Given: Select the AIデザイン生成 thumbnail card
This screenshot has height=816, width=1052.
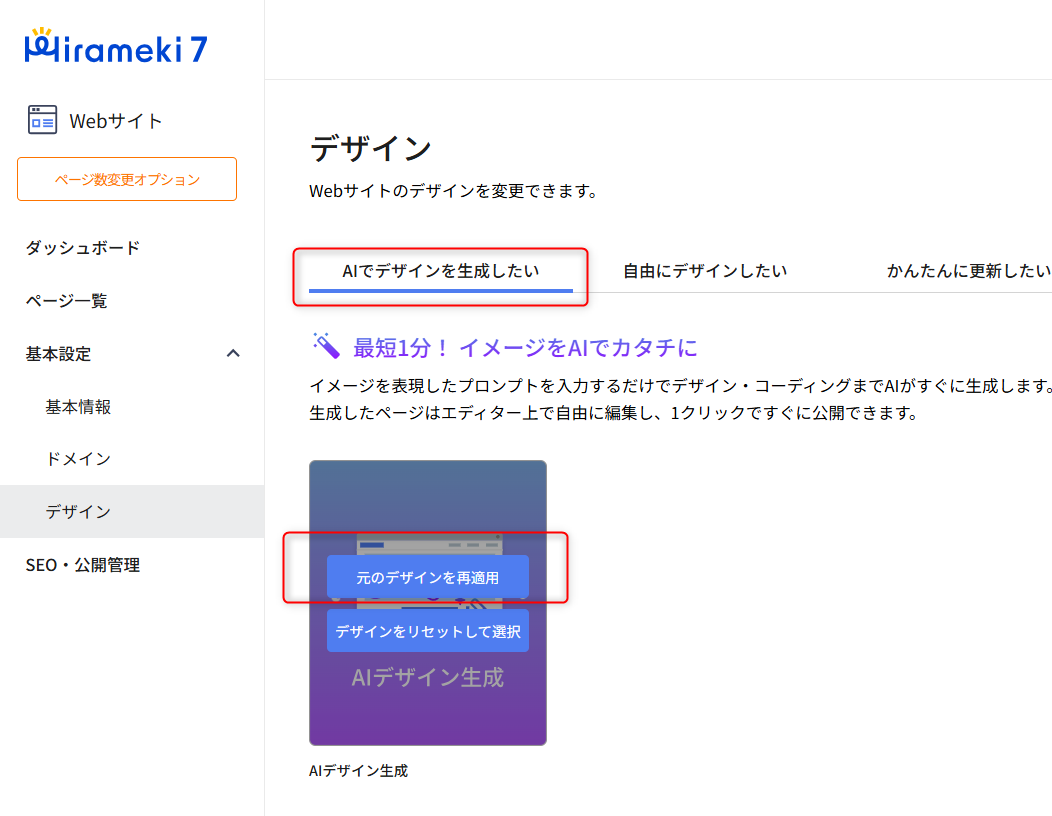Looking at the screenshot, I should [x=428, y=603].
